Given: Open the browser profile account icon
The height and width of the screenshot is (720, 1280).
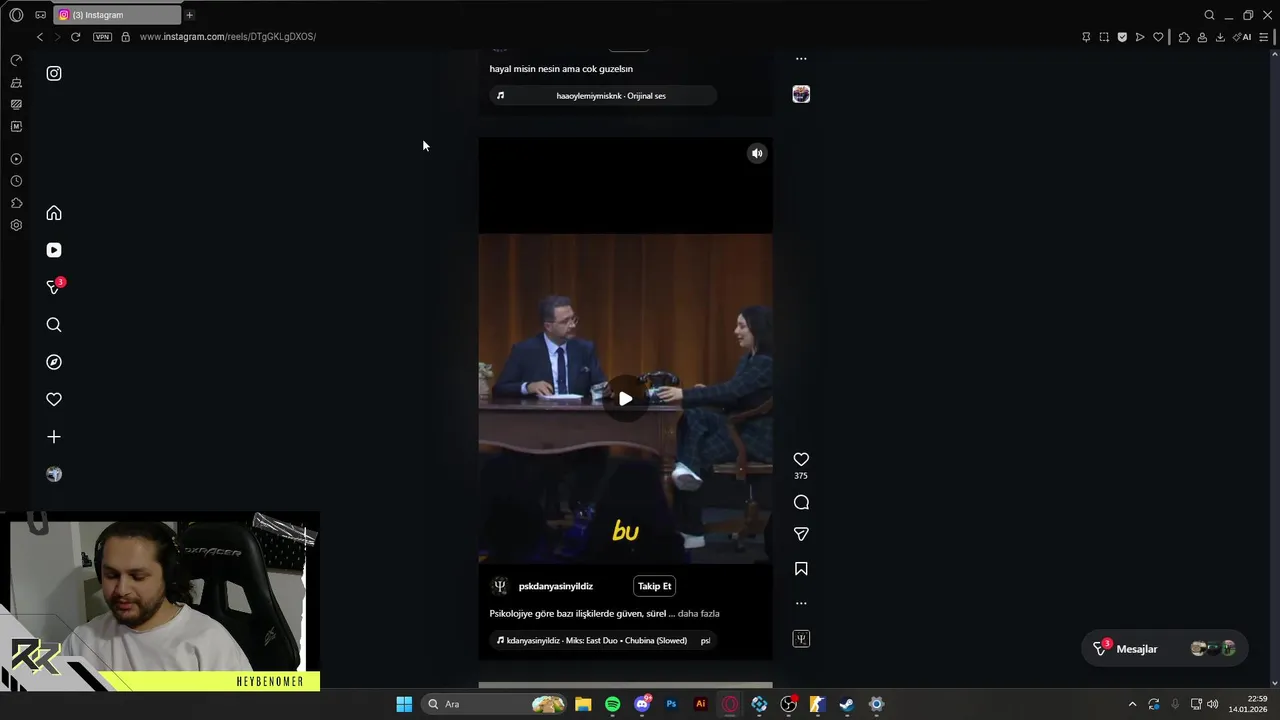Looking at the screenshot, I should 1202,37.
